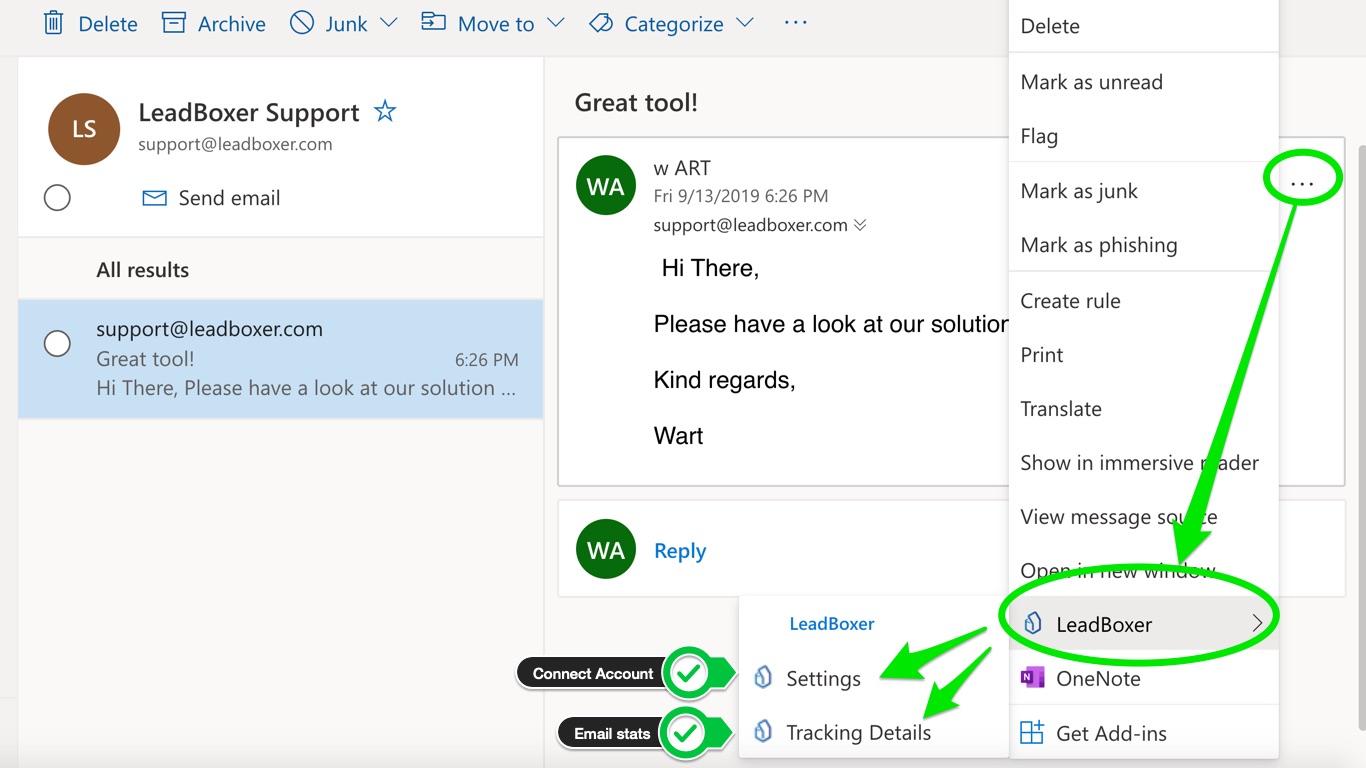
Task: Click the Send email envelope icon
Action: coord(155,198)
